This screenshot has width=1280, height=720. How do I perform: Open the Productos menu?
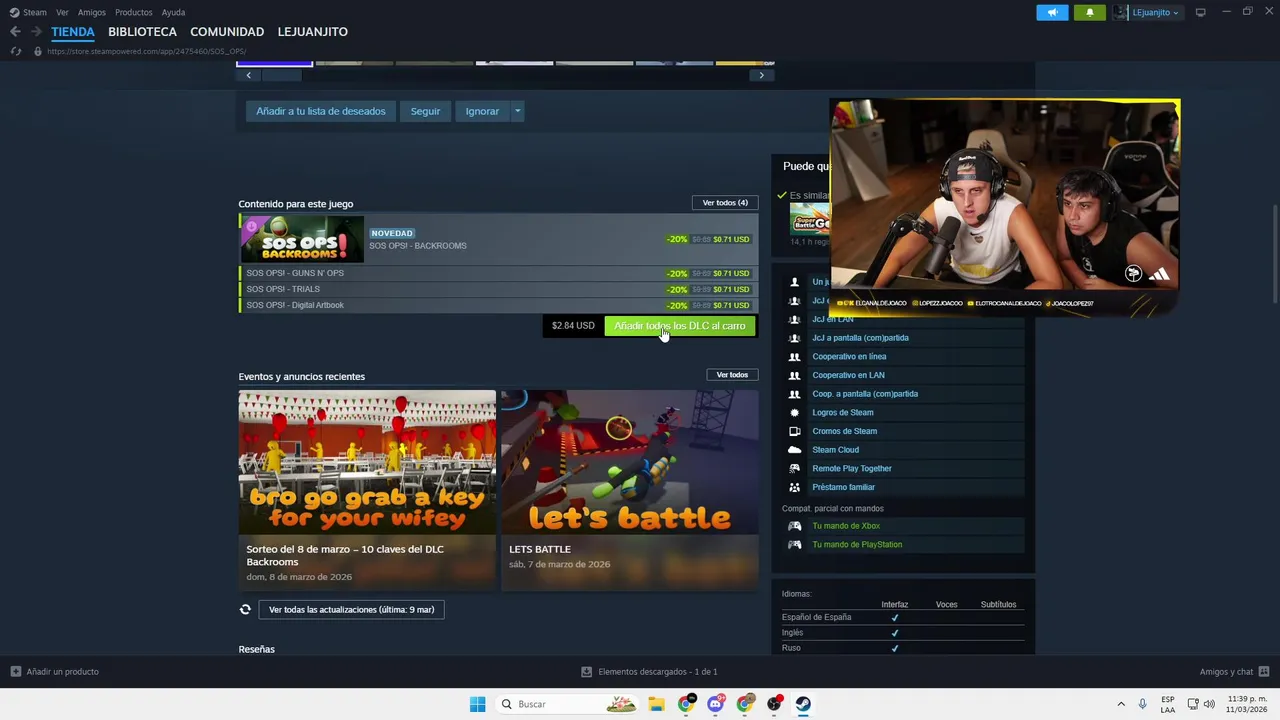click(134, 12)
